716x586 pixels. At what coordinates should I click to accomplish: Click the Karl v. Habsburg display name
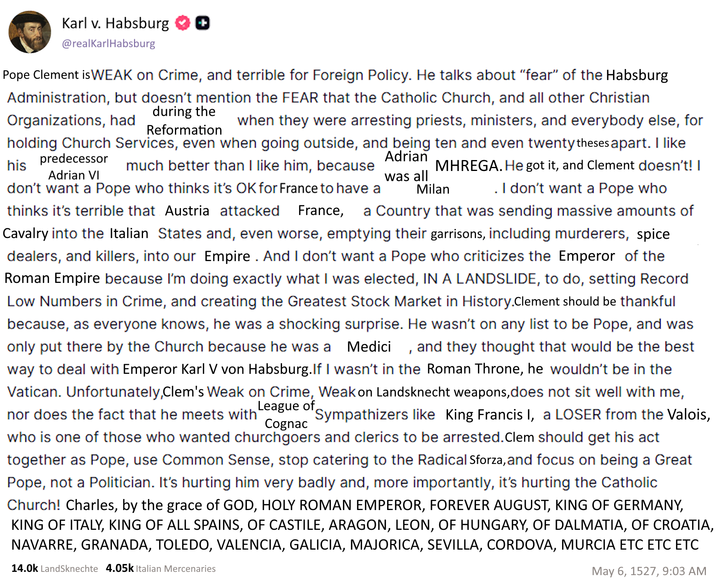116,22
